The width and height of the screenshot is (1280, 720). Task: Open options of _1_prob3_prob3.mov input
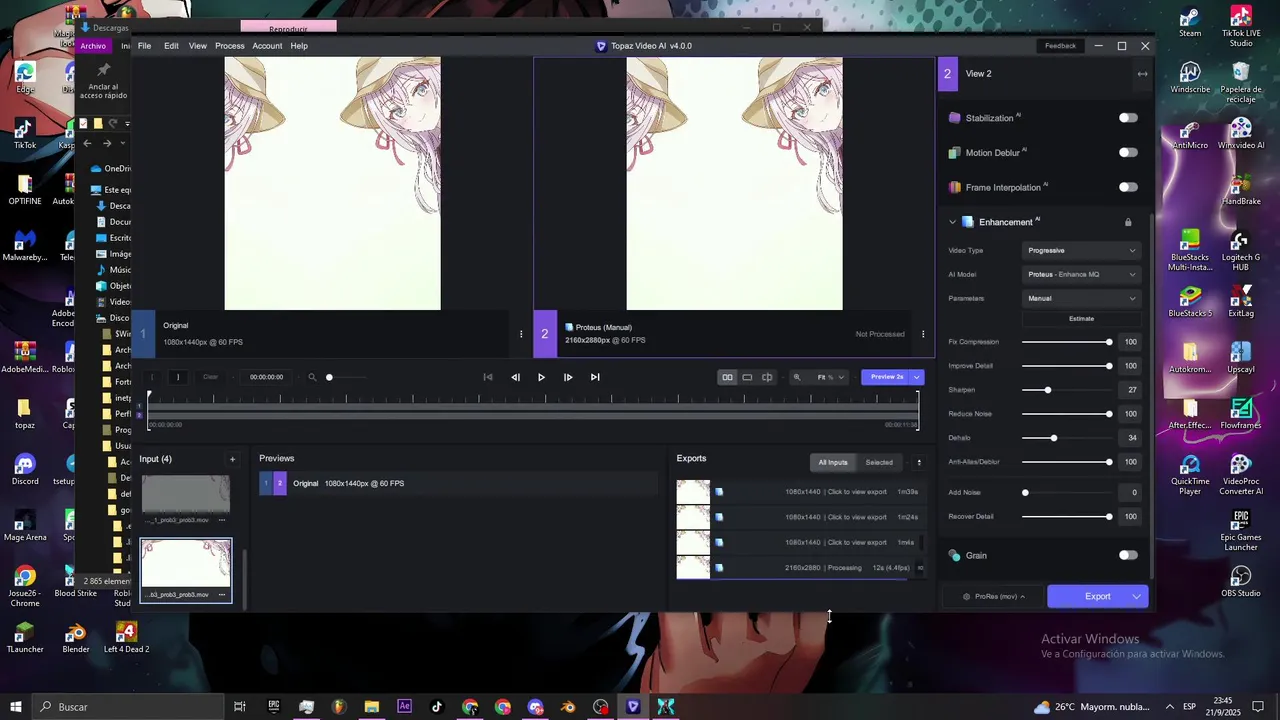[222, 520]
